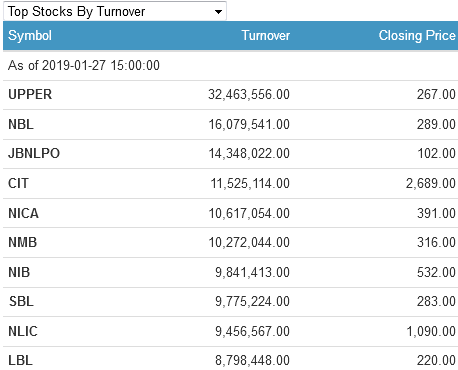This screenshot has width=458, height=370.
Task: Open the SBL stock symbol
Action: [x=21, y=301]
